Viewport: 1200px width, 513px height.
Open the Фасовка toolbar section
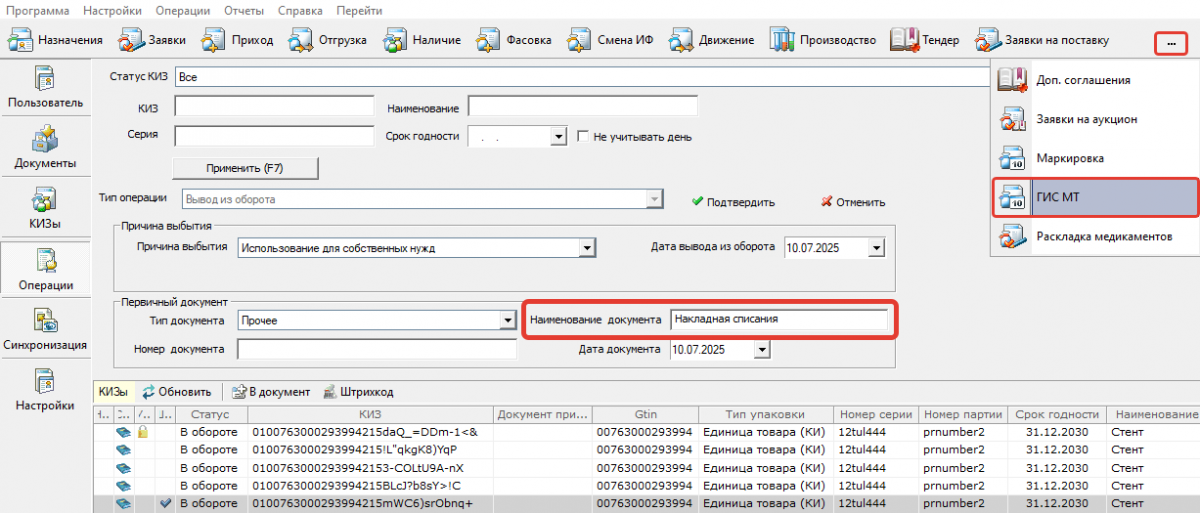pyautogui.click(x=514, y=40)
